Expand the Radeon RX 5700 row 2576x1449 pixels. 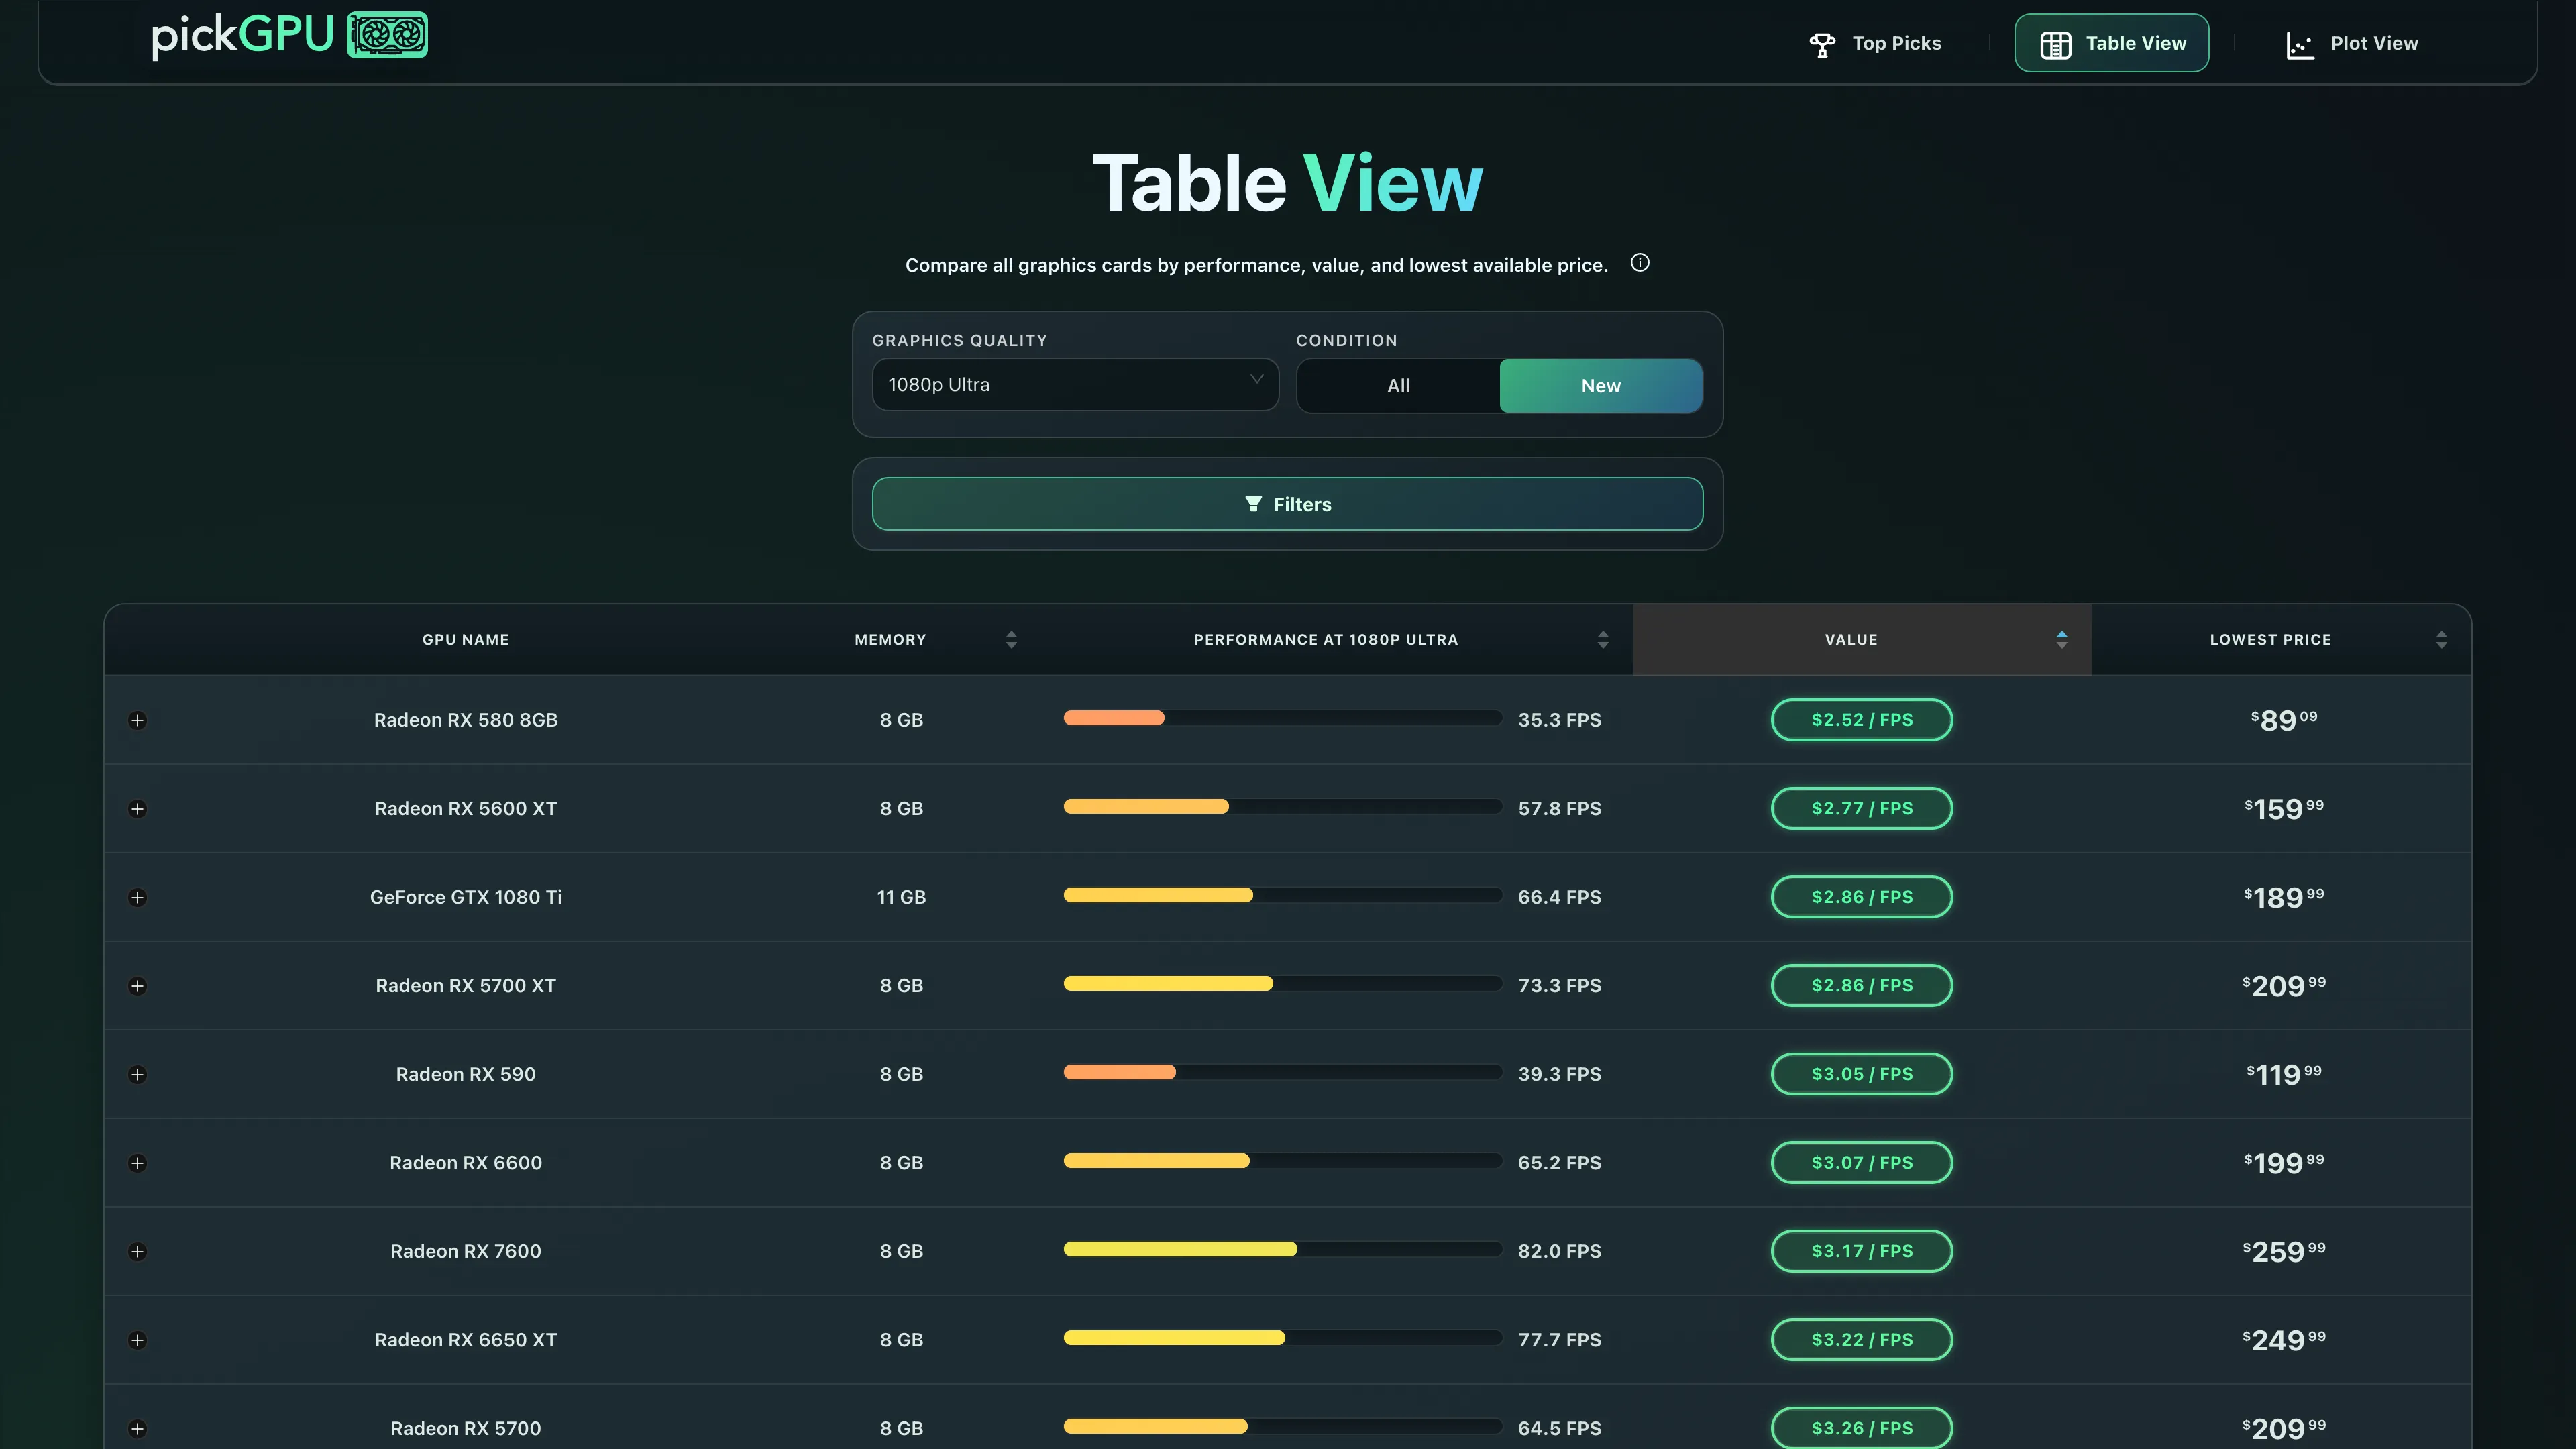point(138,1429)
